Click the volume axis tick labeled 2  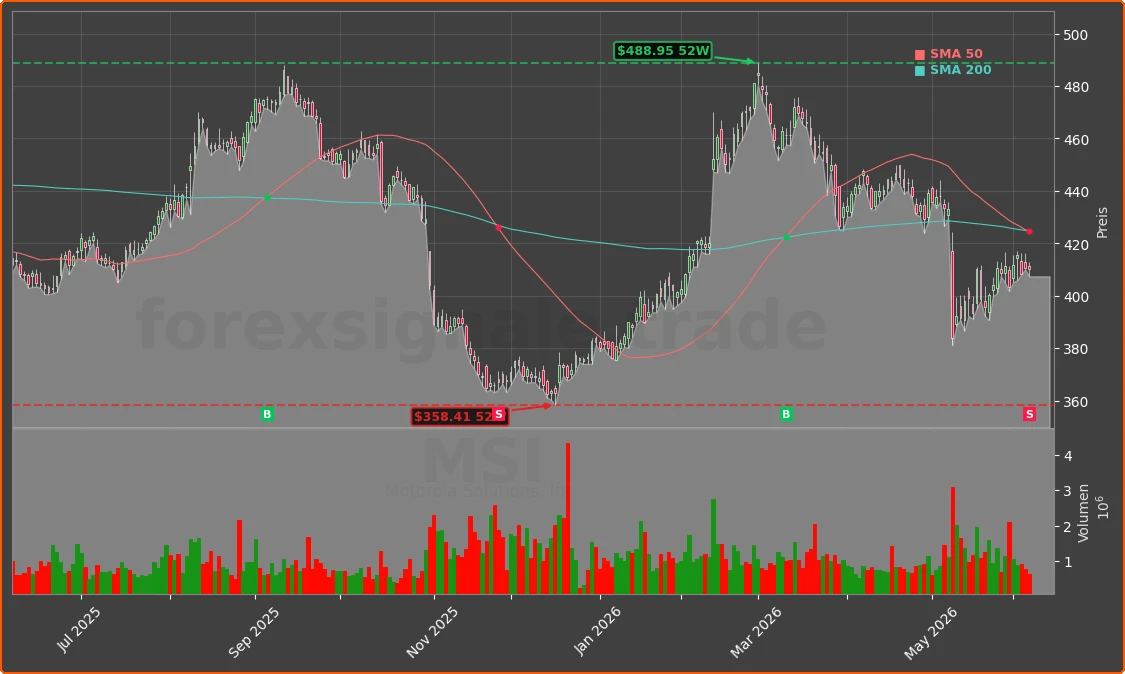[x=1068, y=528]
